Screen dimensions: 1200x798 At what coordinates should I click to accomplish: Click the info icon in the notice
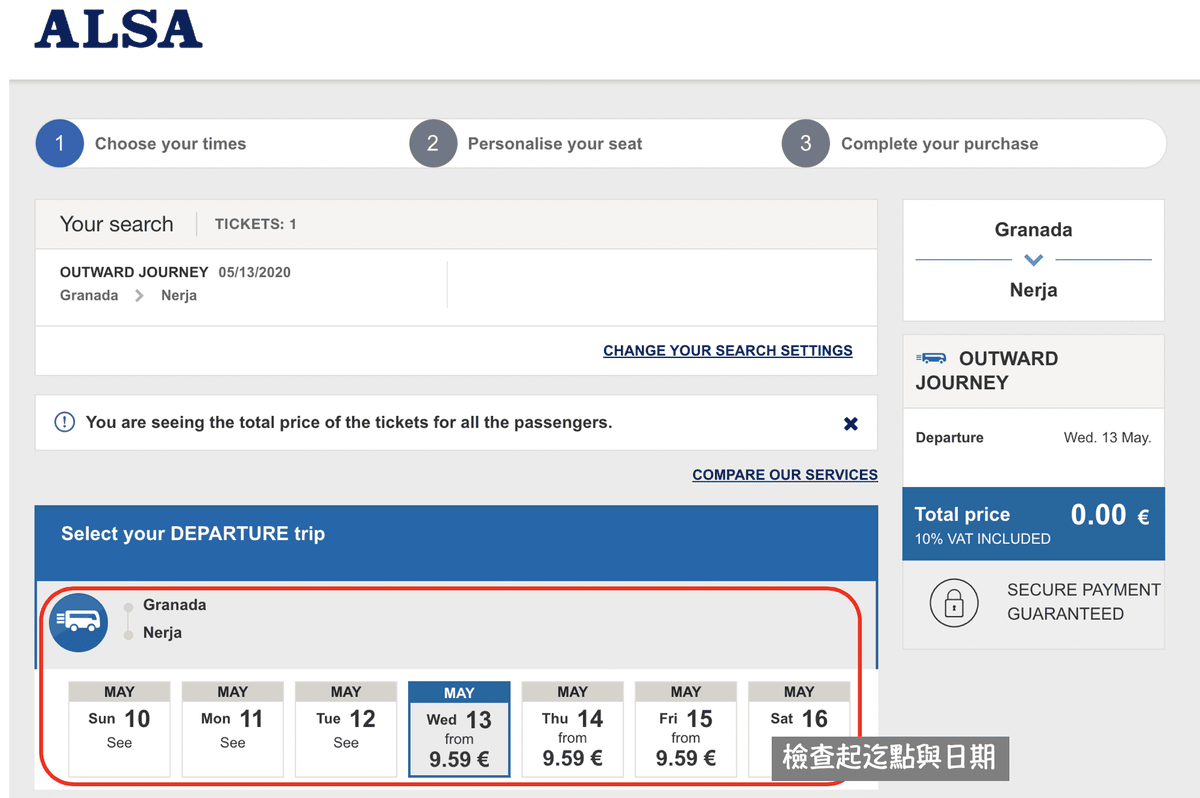click(x=65, y=422)
